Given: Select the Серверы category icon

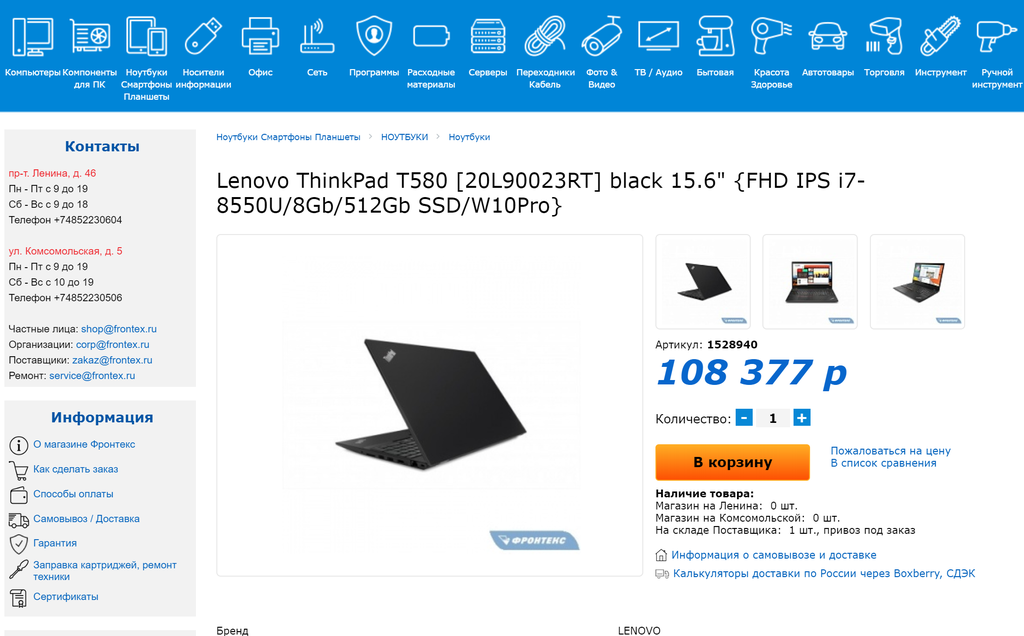Looking at the screenshot, I should (x=488, y=37).
